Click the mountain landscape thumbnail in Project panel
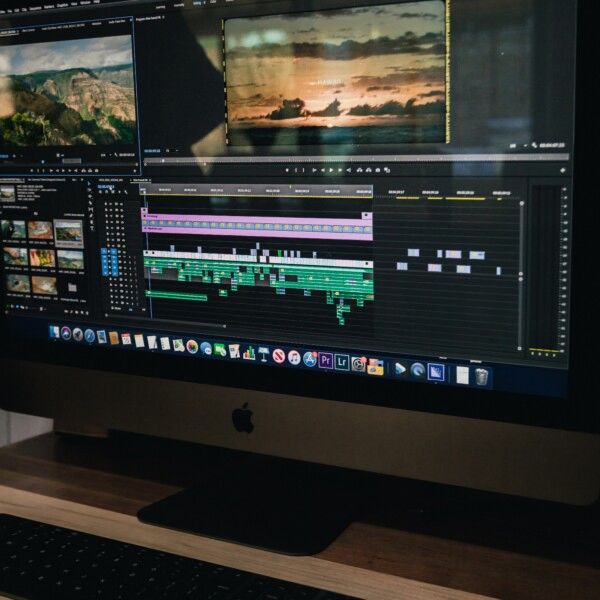This screenshot has height=600, width=600. [69, 229]
